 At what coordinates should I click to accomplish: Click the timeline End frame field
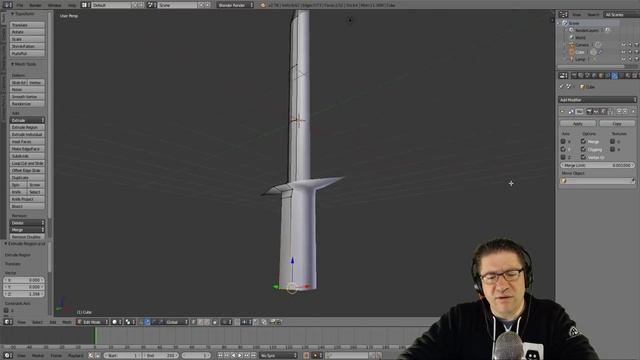(160, 356)
